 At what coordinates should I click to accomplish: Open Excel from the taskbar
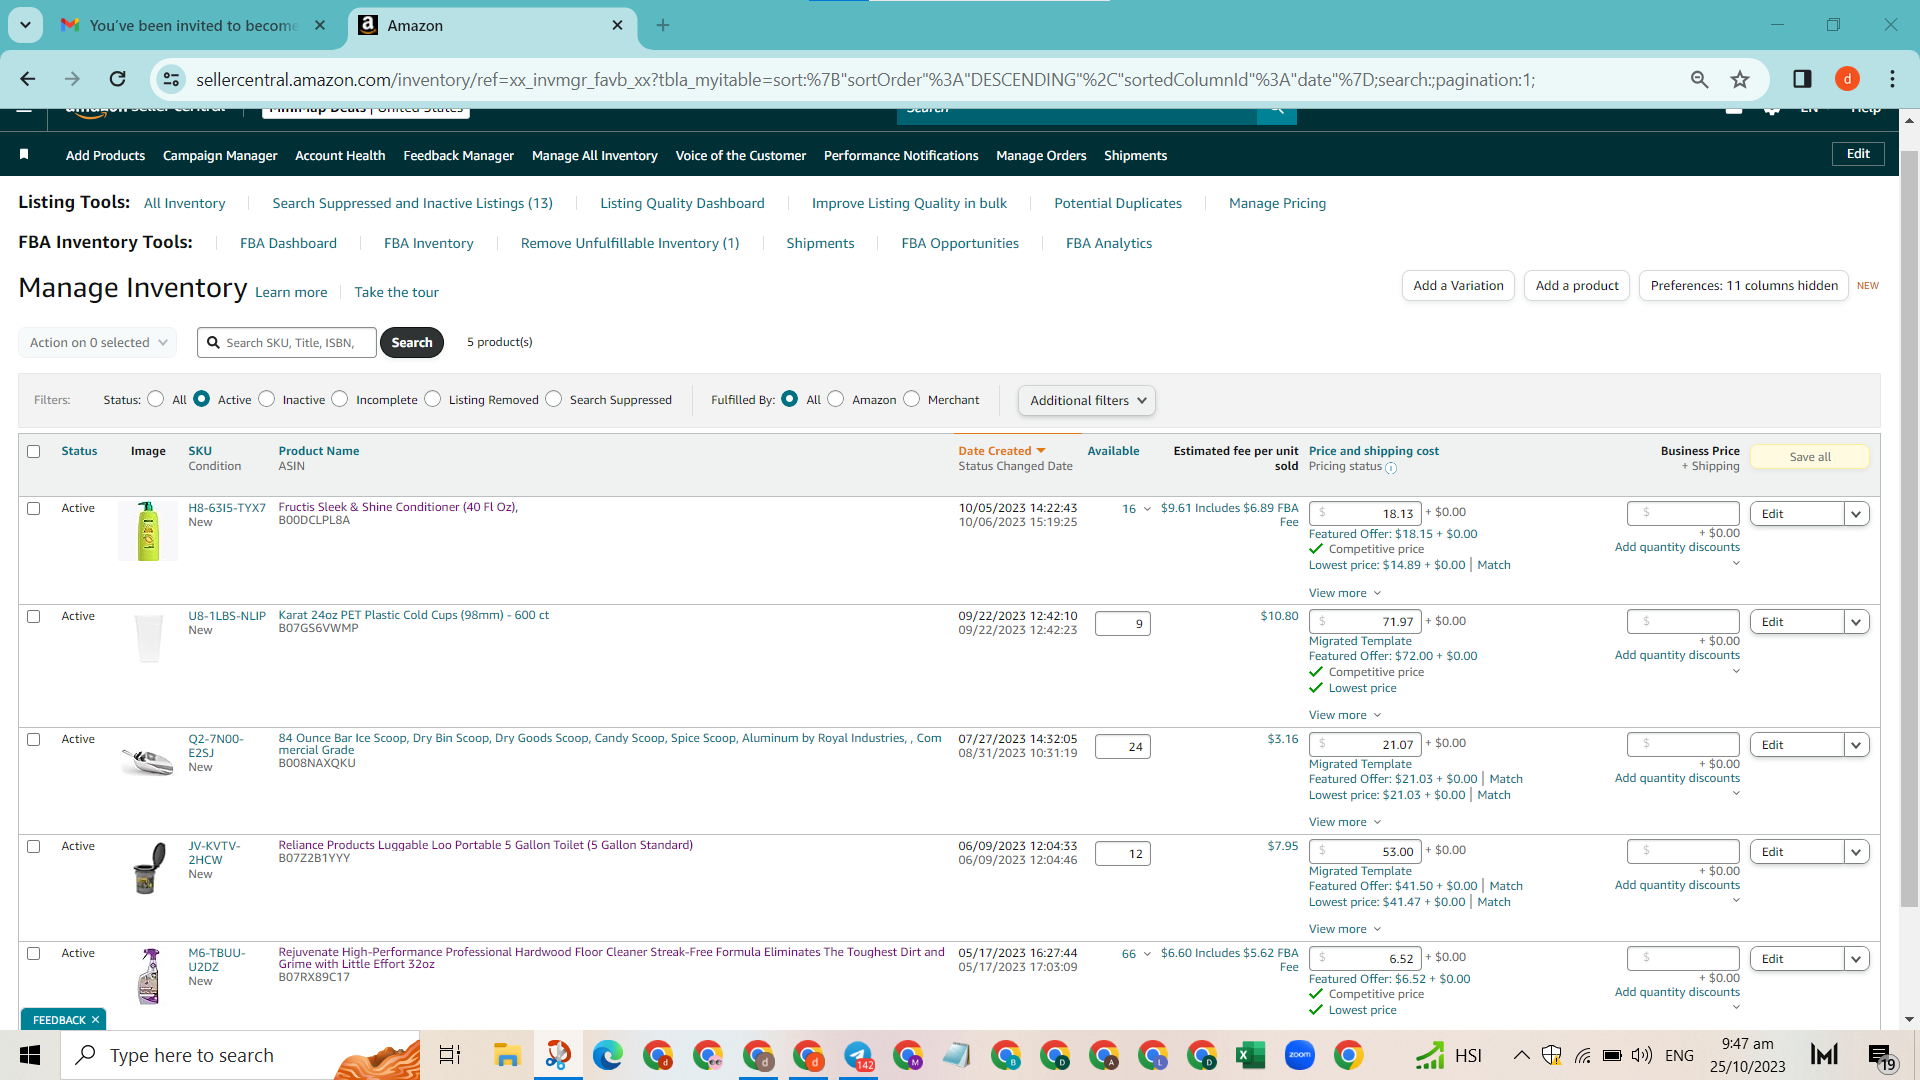1250,1055
